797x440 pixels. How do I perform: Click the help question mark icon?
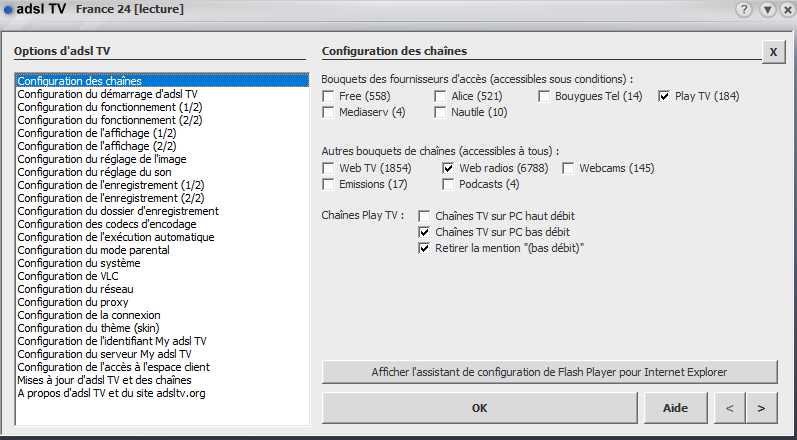744,9
